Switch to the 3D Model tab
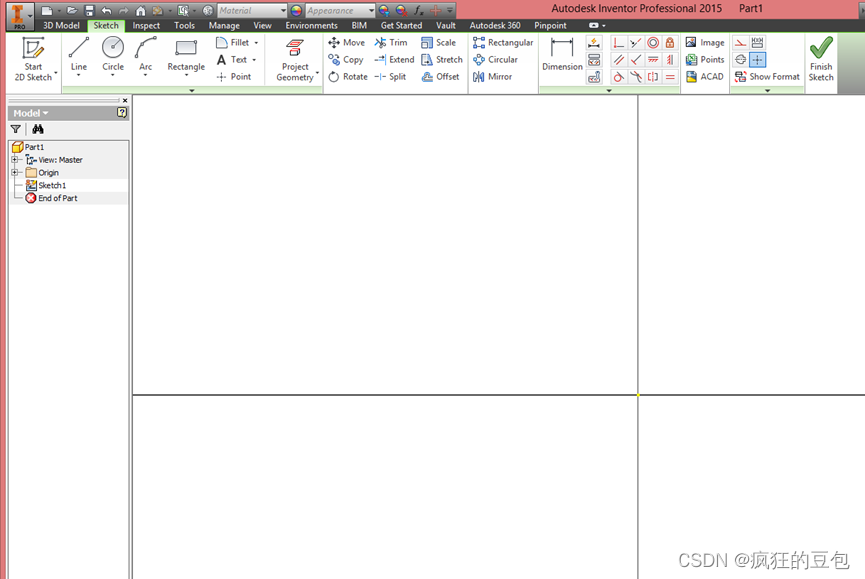 point(61,26)
